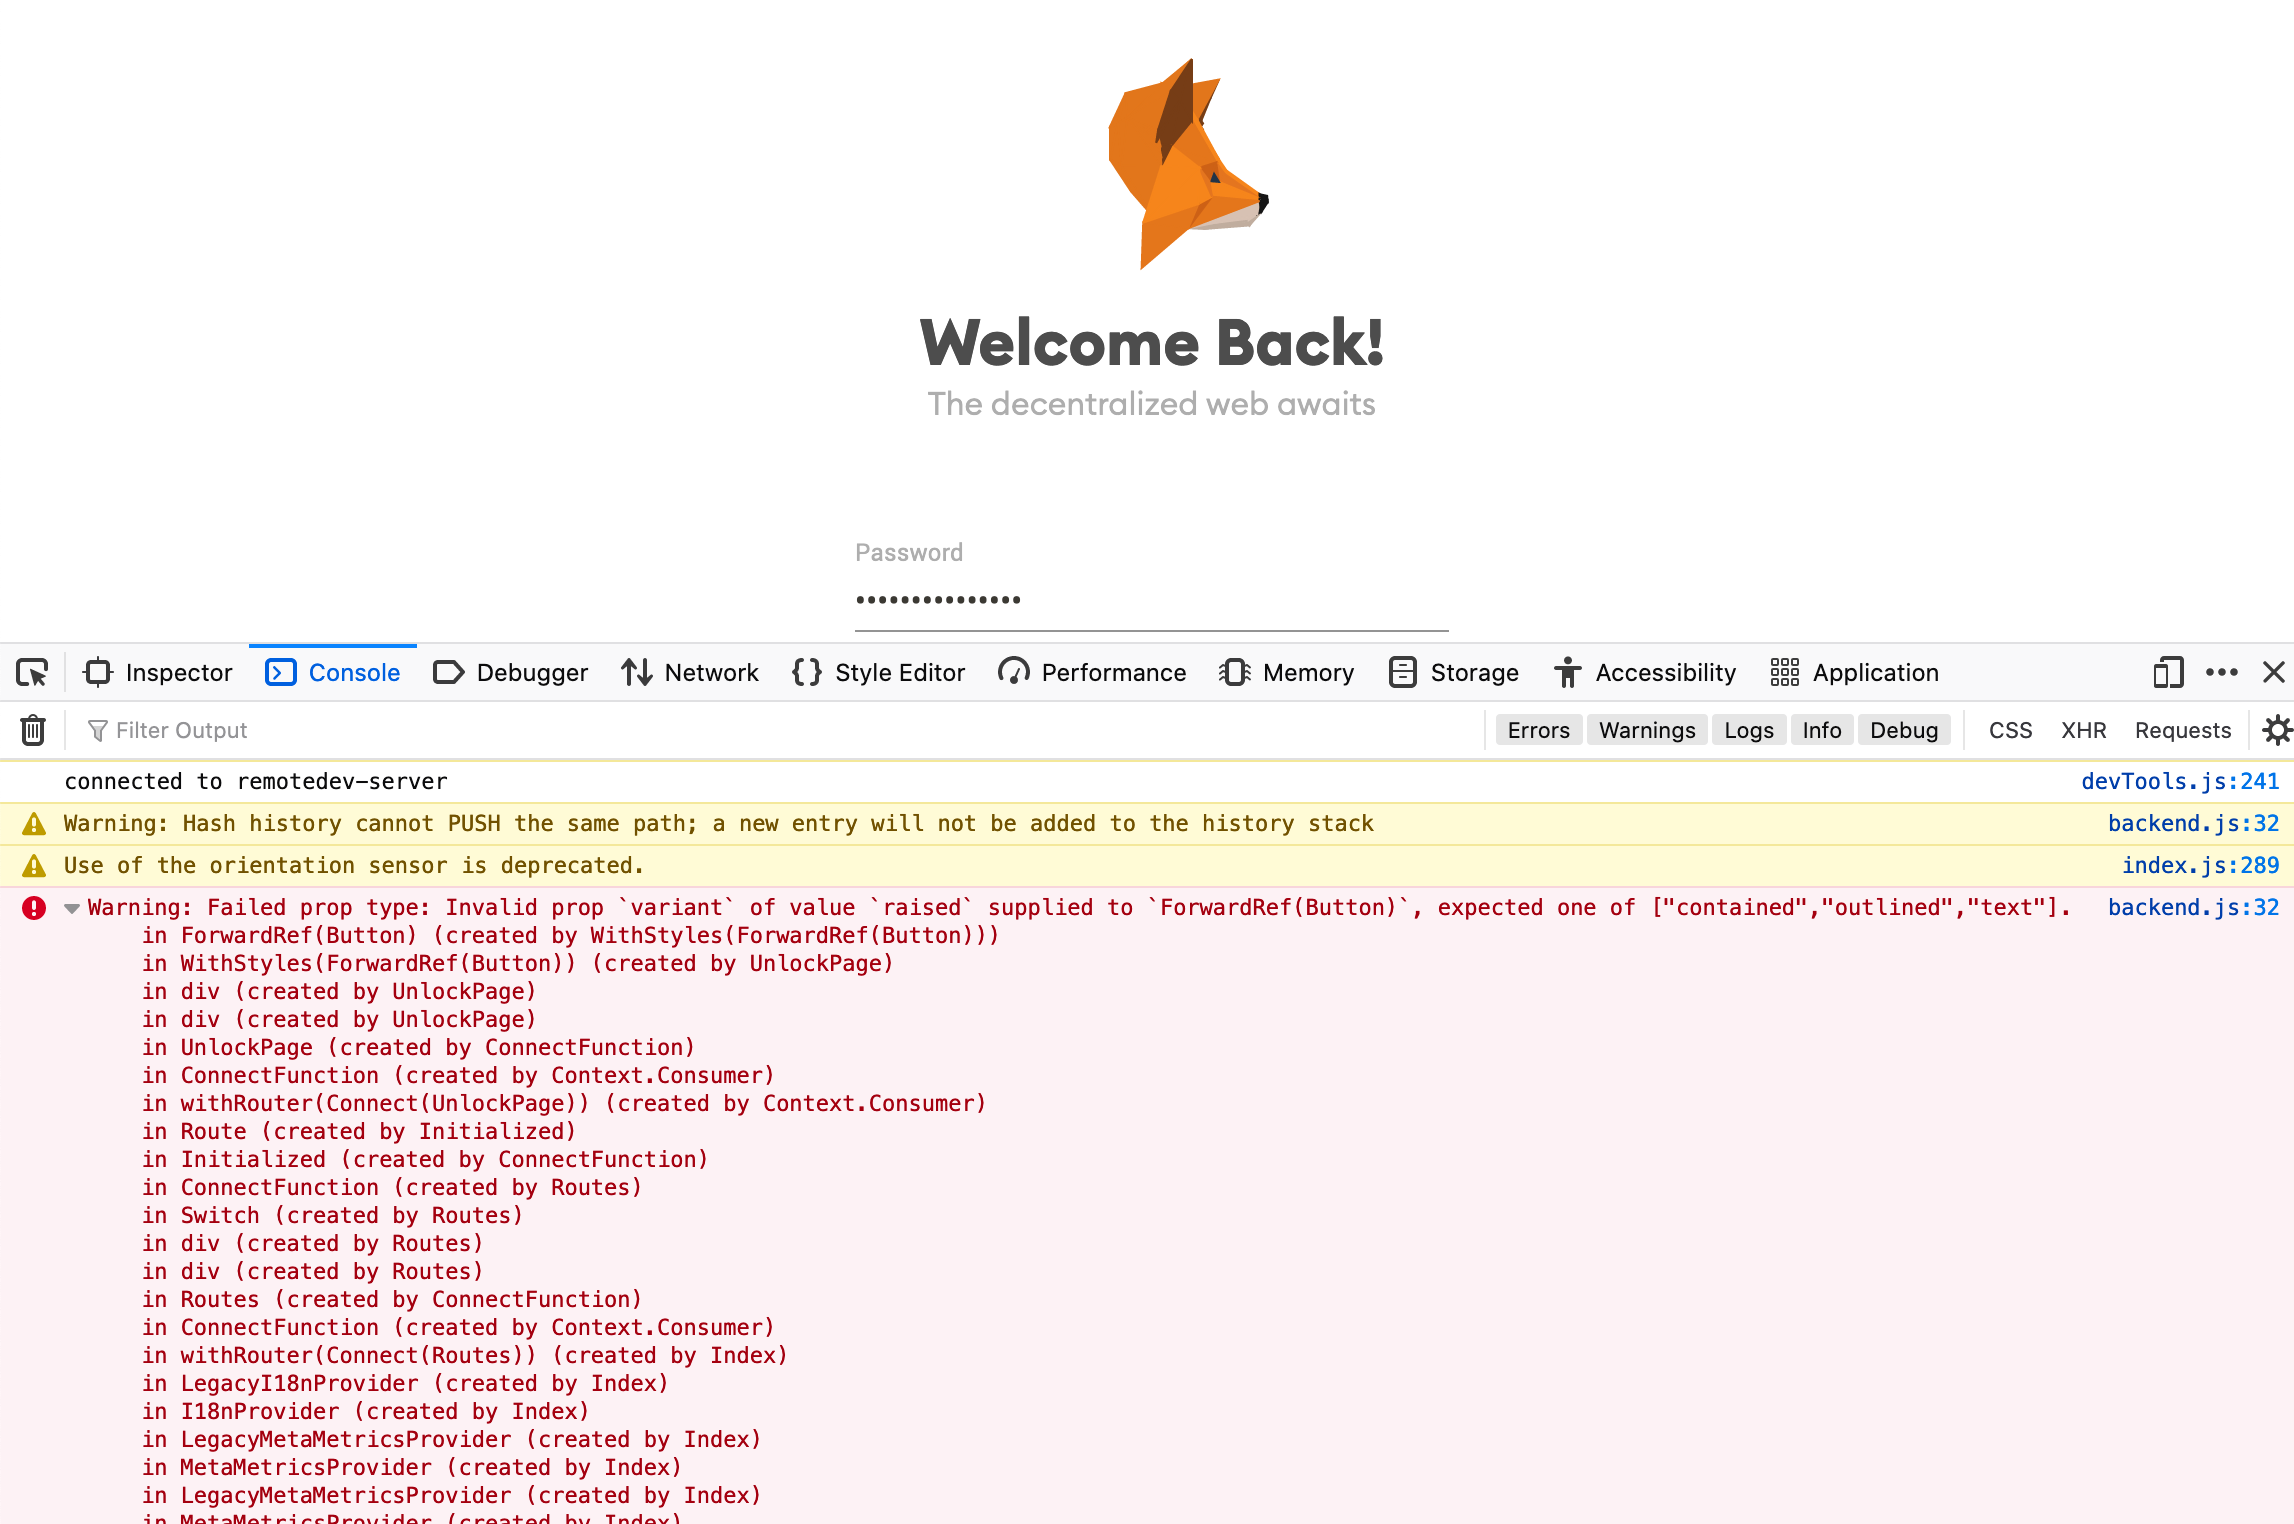Image resolution: width=2294 pixels, height=1524 pixels.
Task: Select 'in withRouter(Connect(UnlockPage))' stack line
Action: pos(564,1104)
